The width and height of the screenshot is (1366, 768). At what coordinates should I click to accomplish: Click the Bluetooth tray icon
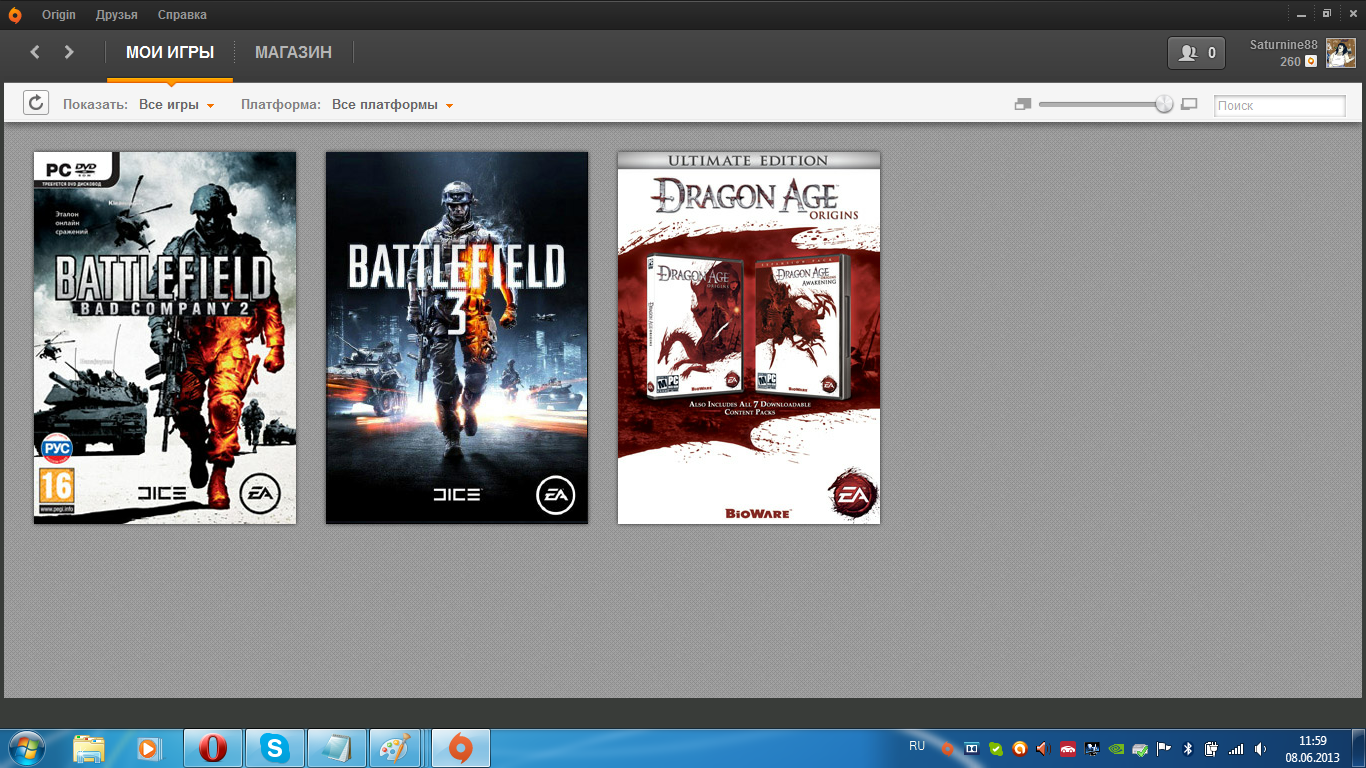click(1188, 748)
